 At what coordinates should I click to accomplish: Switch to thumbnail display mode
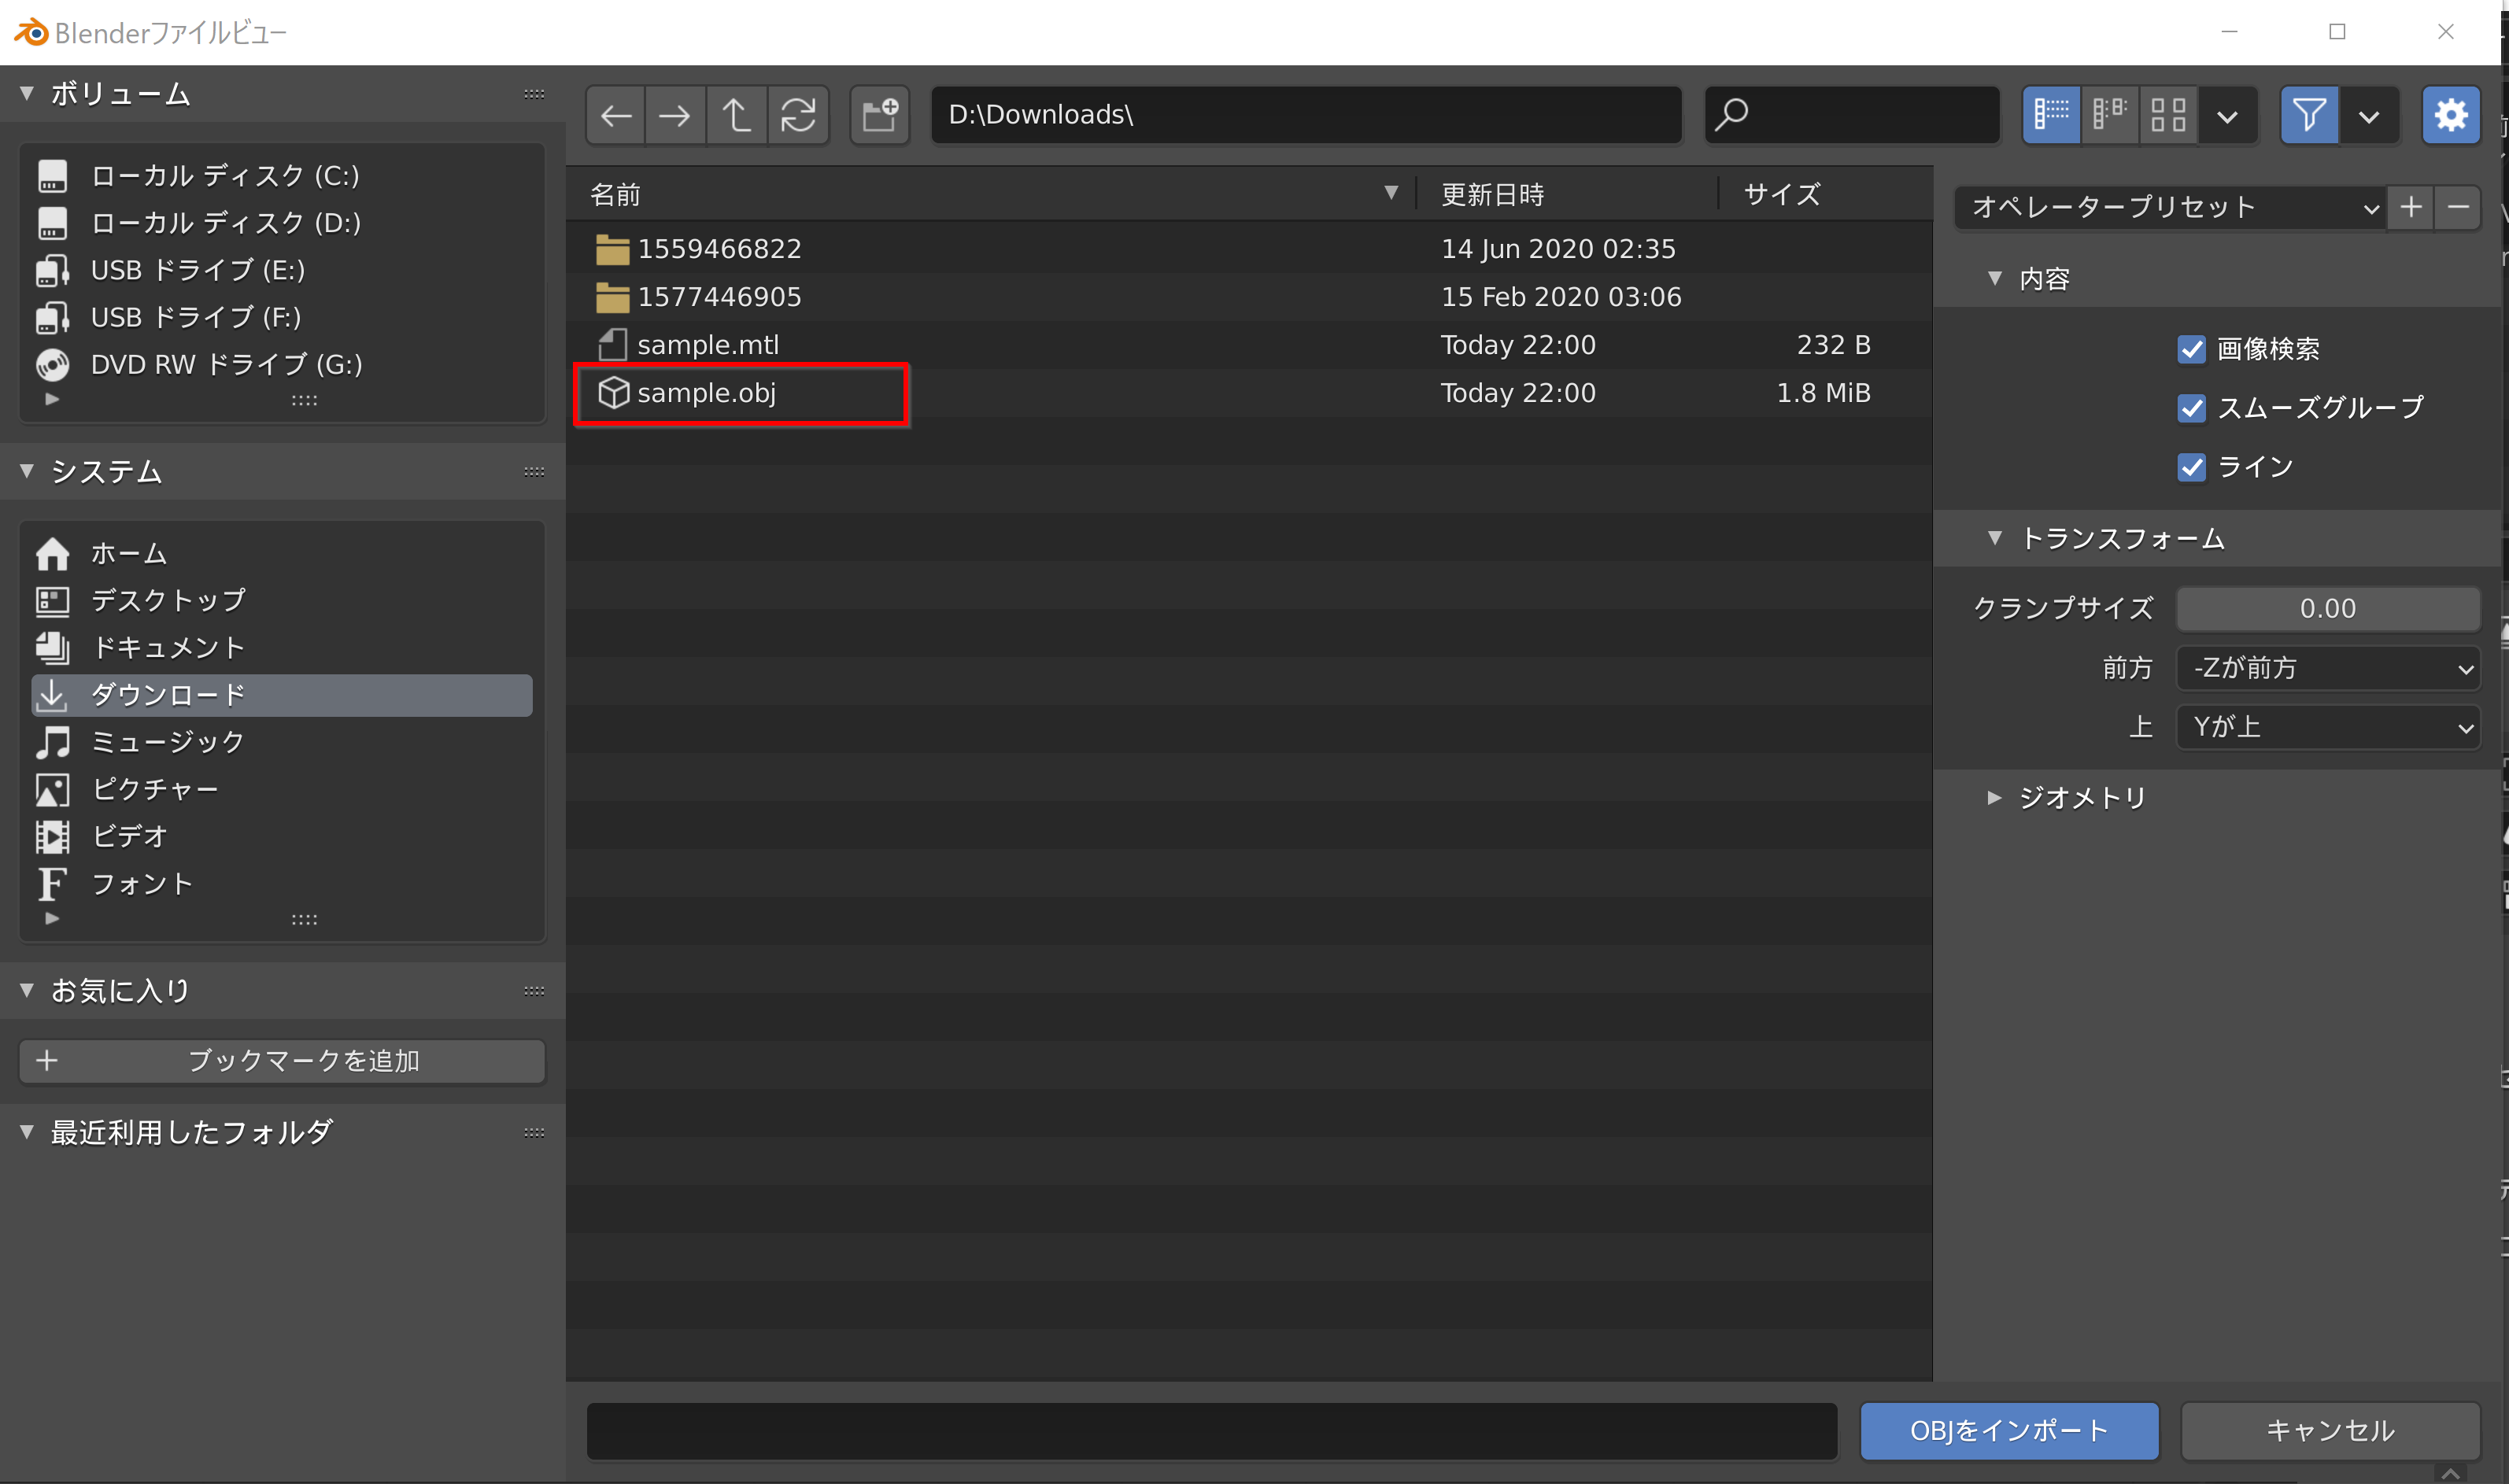(x=2168, y=115)
